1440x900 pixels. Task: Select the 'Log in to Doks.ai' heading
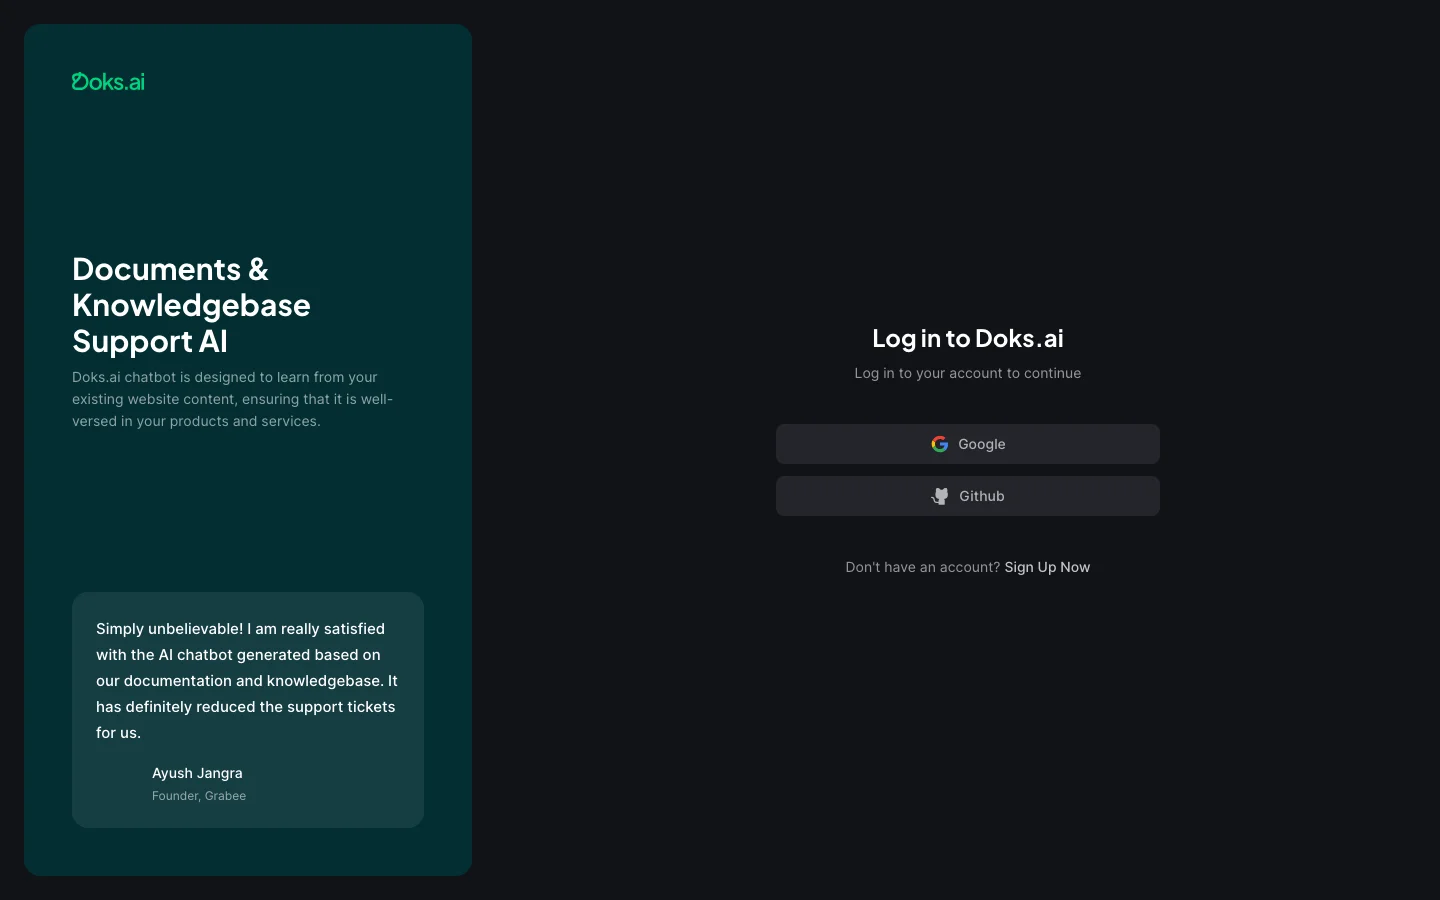pos(968,338)
